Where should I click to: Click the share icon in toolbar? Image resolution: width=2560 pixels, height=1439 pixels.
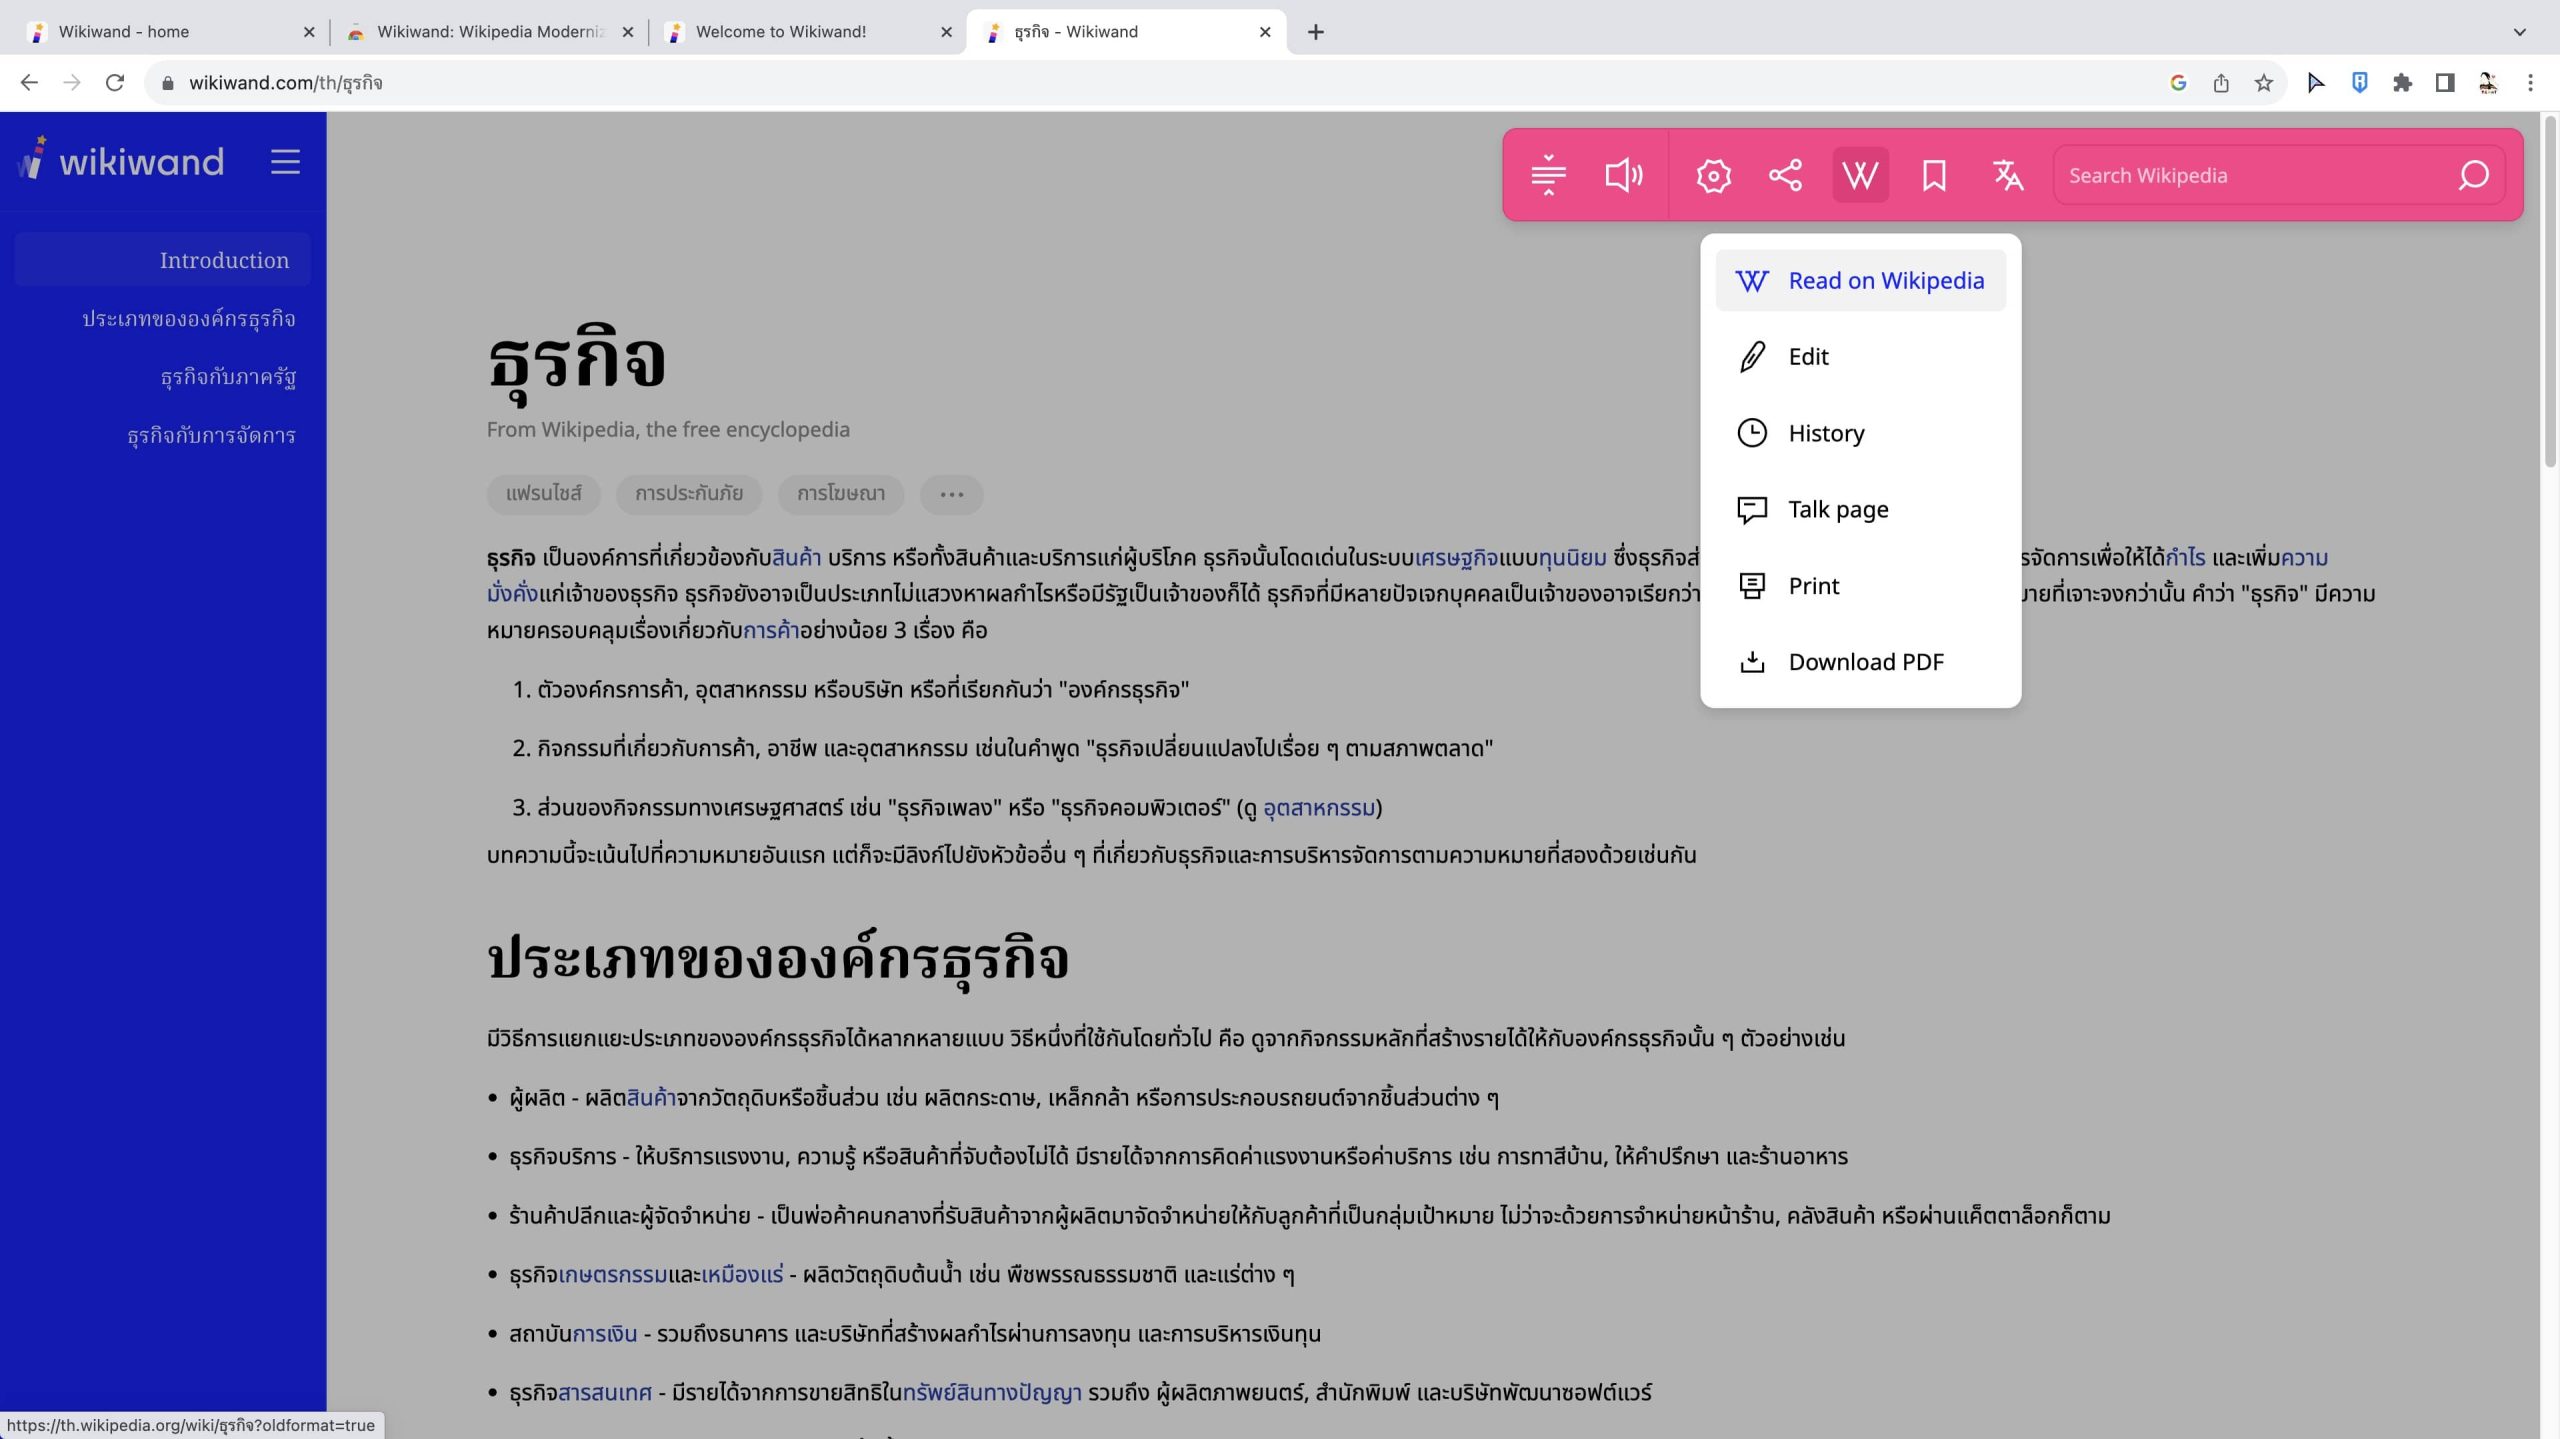(x=1785, y=175)
